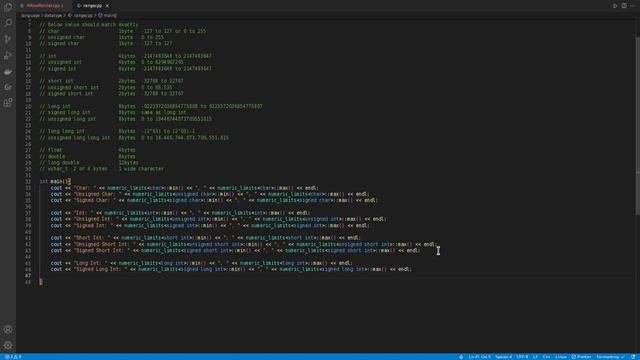Click the '// long double' comment line
Viewport: 640px width, 360px height.
click(89, 162)
